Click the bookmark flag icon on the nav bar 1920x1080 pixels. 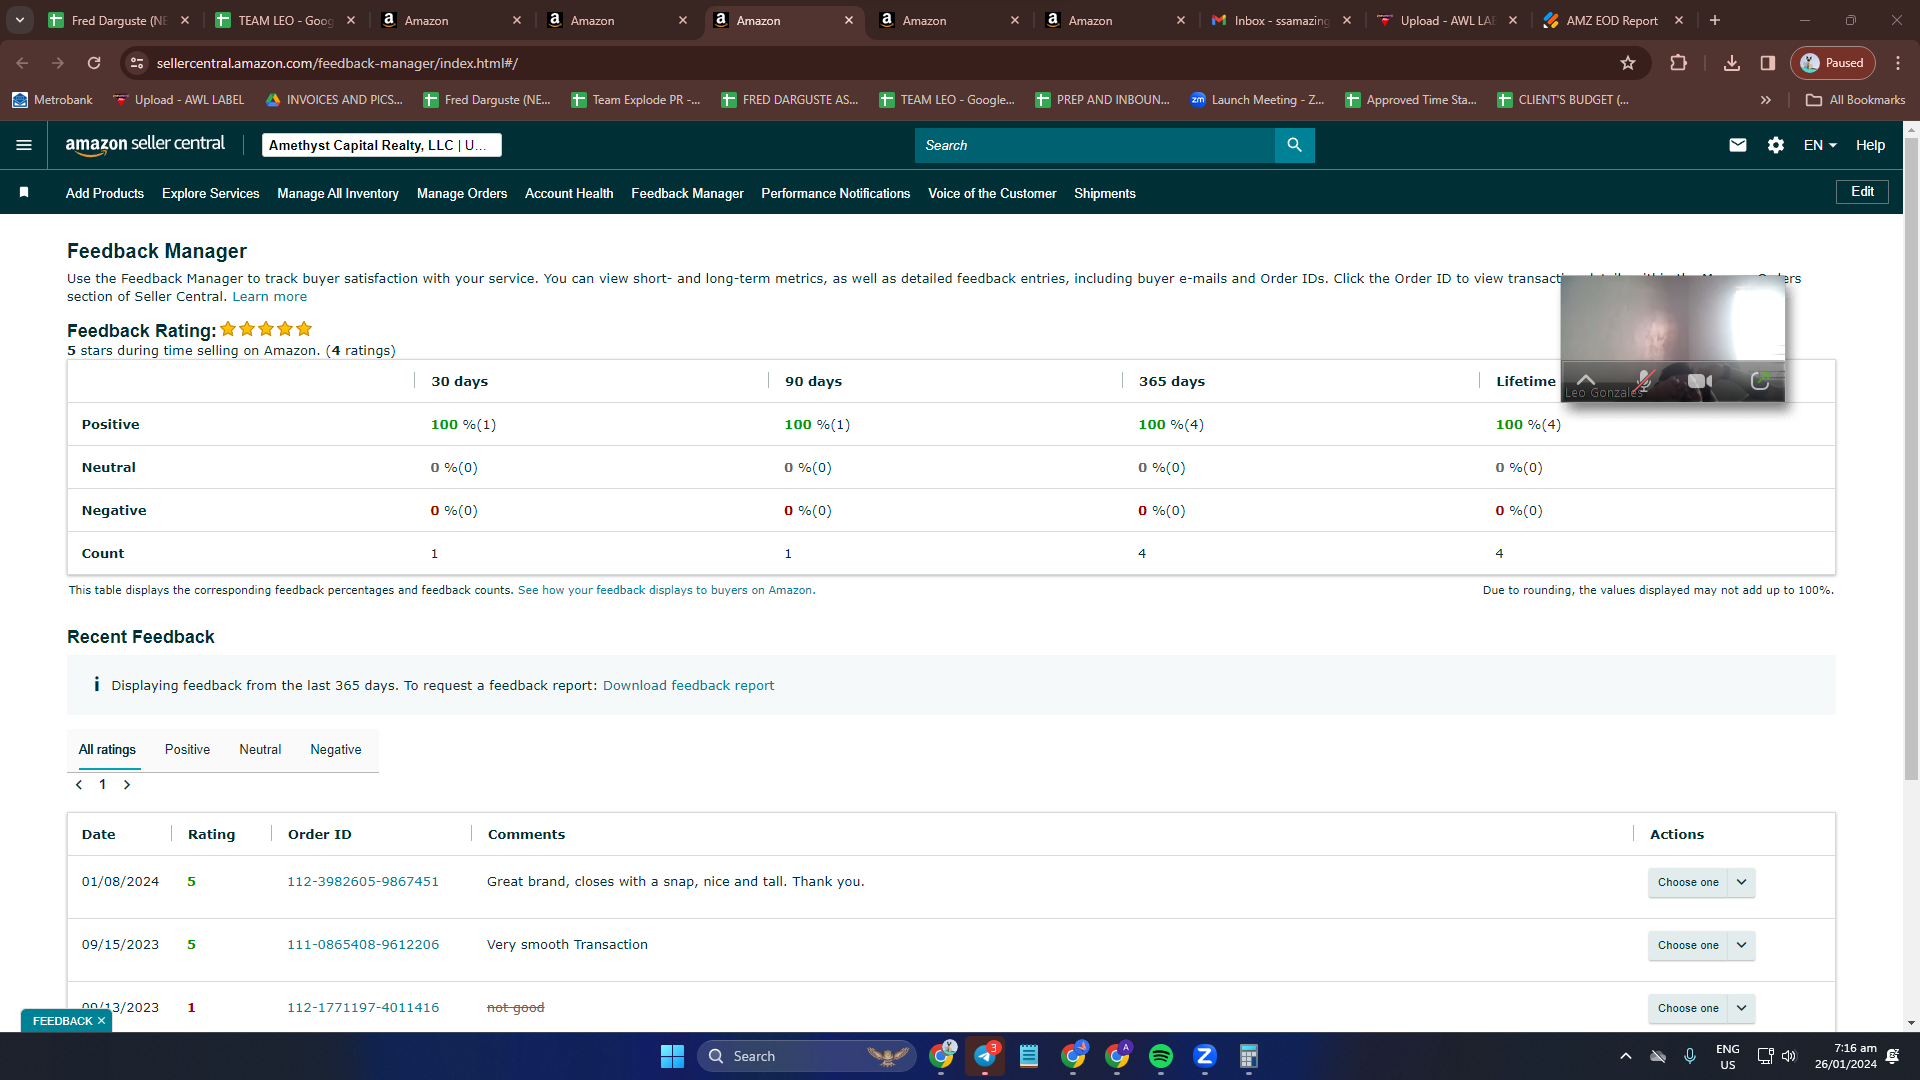pos(24,192)
